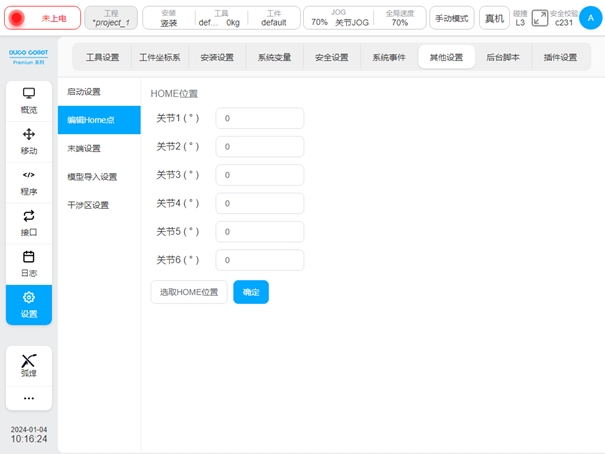Viewport: 605px width, 454px height.
Task: Click the safety checksum icon near c231
Action: pos(540,18)
